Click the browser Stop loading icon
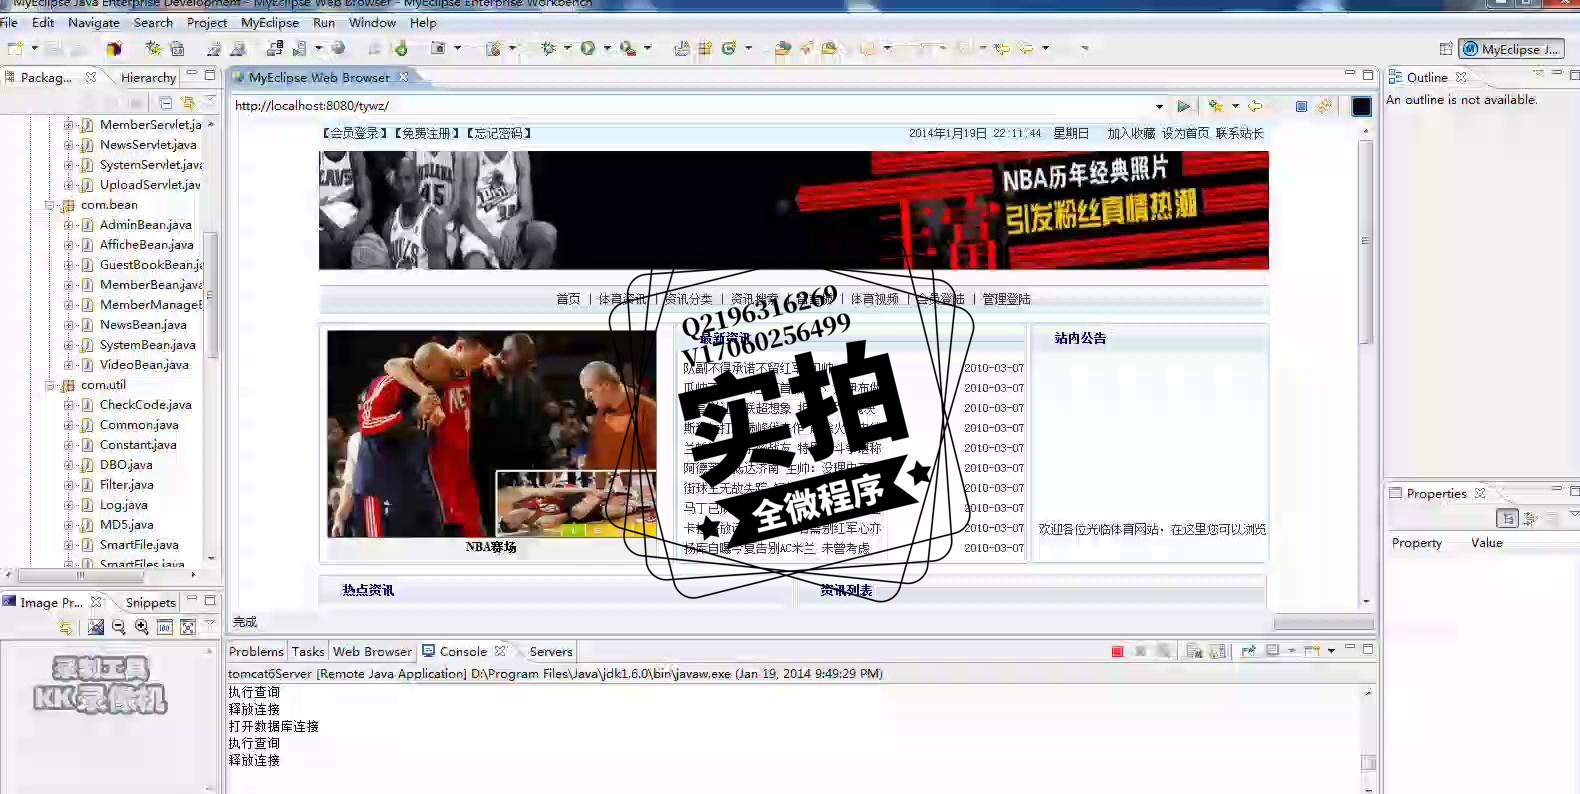The height and width of the screenshot is (794, 1580). pos(1301,106)
